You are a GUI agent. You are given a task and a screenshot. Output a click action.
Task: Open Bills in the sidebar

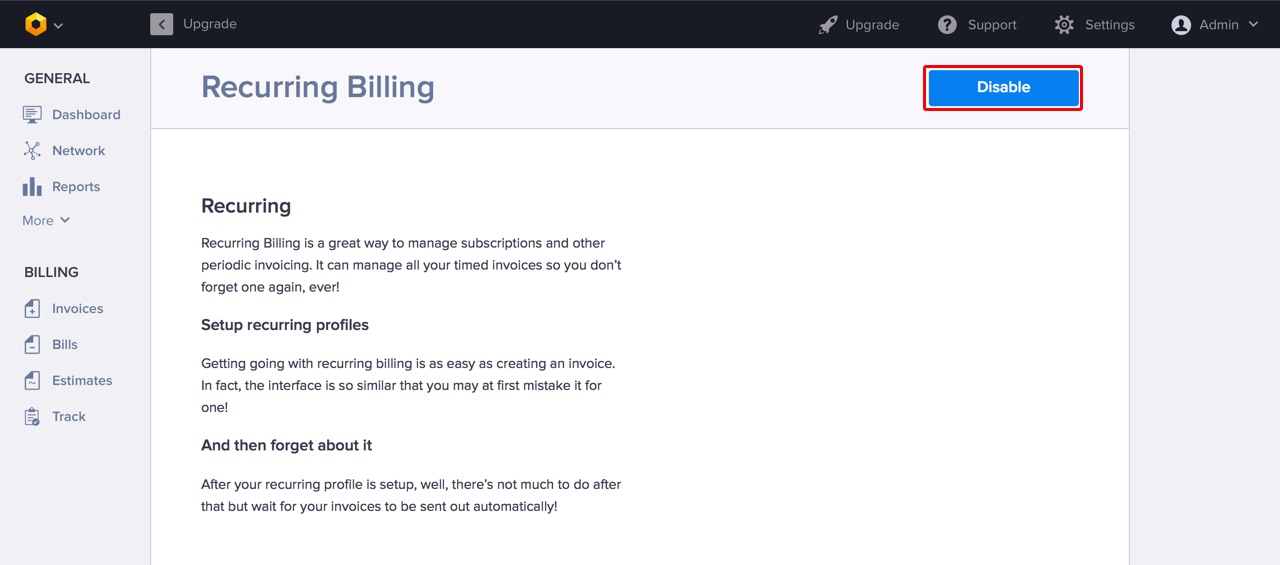coord(65,345)
